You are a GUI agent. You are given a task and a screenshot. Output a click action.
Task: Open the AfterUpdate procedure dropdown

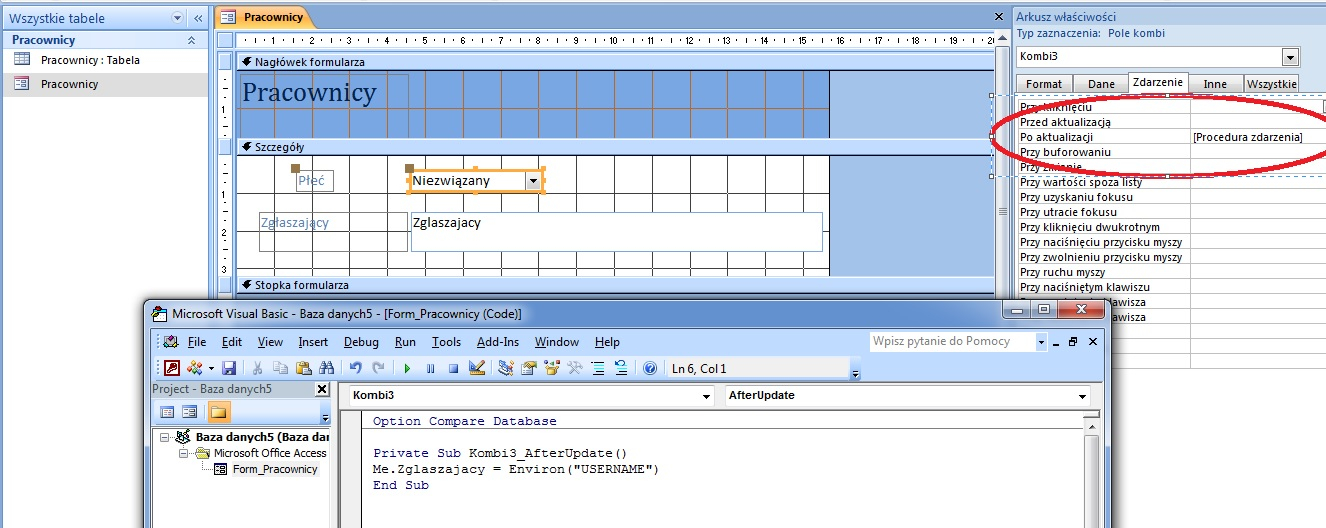click(x=1083, y=396)
